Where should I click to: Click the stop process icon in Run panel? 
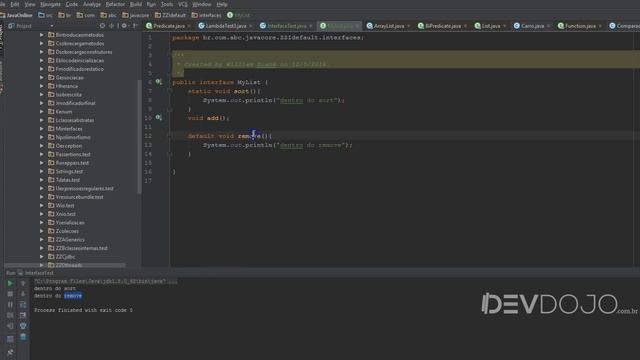[10, 294]
